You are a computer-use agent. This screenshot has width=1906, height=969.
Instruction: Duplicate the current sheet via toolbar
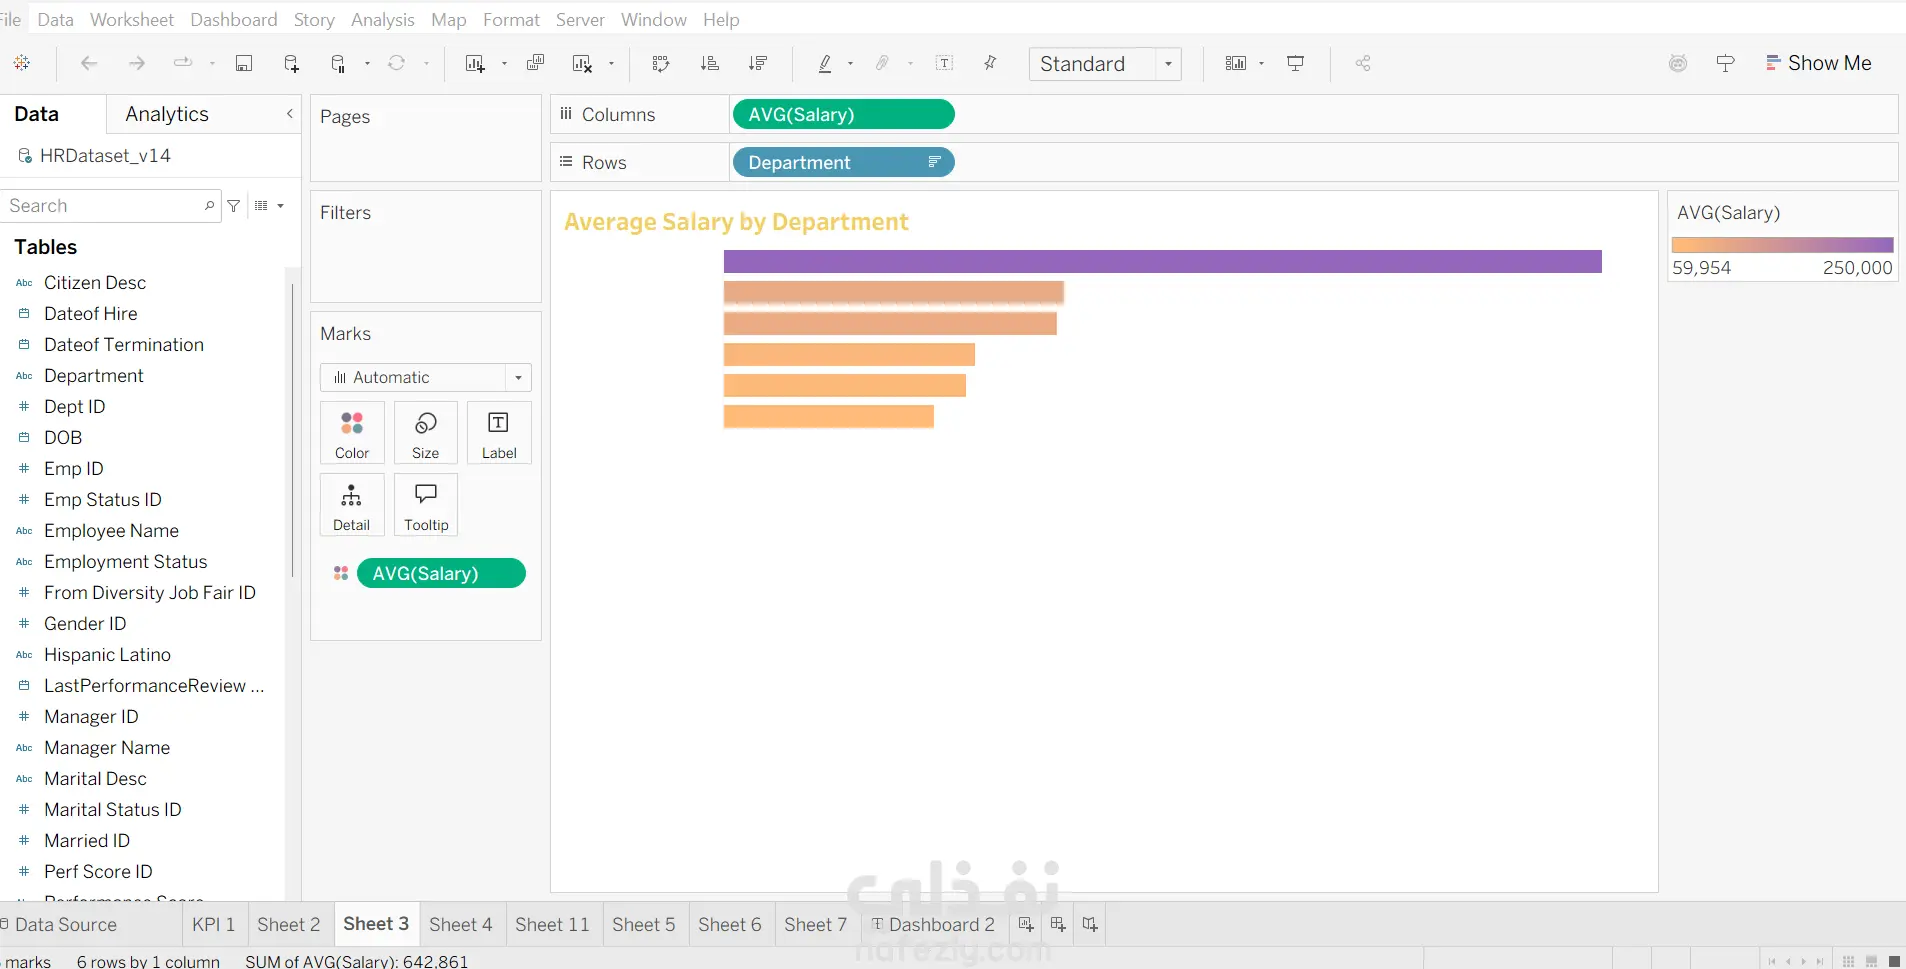536,63
